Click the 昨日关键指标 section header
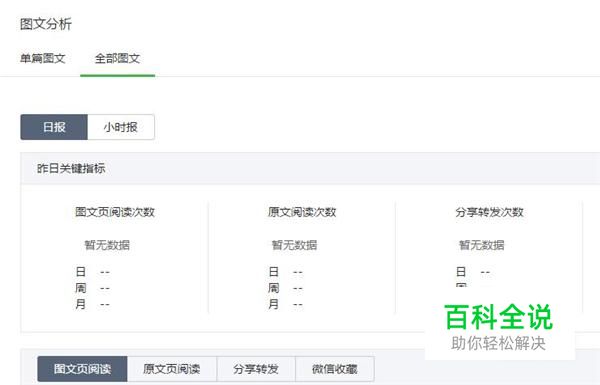Viewport: 600px width, 385px height. point(71,168)
